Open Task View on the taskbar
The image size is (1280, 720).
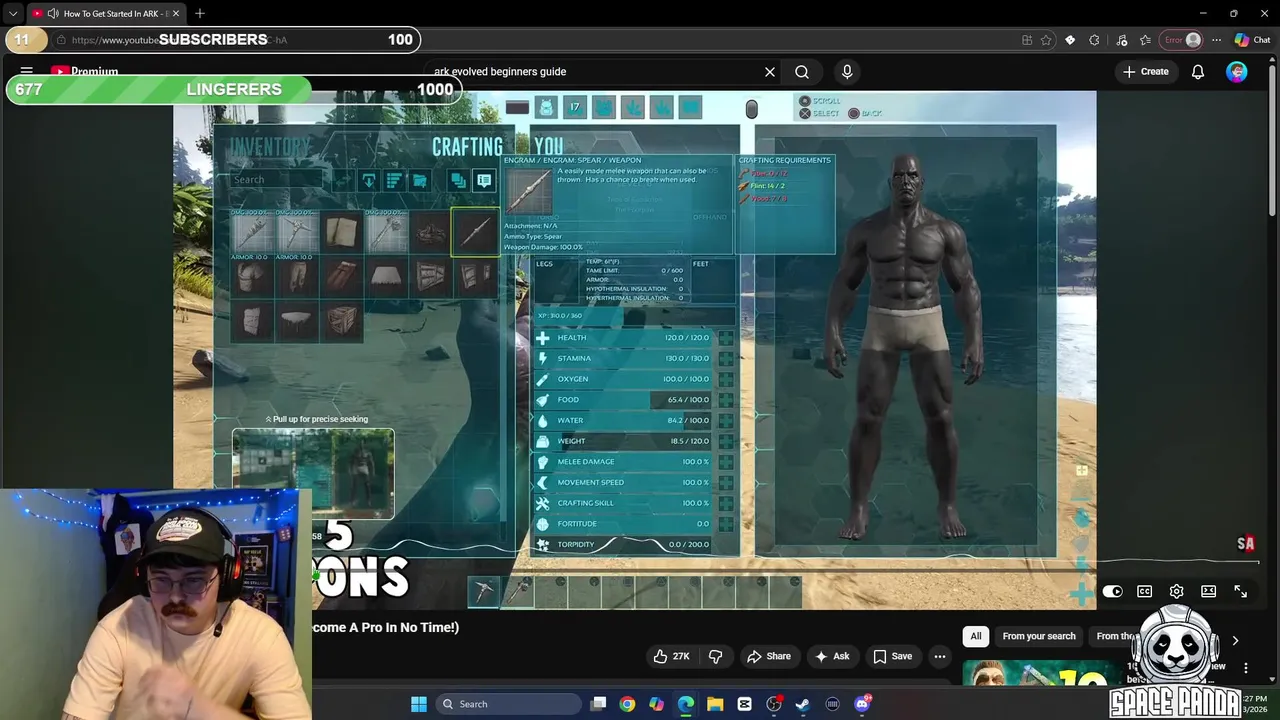pyautogui.click(x=598, y=704)
